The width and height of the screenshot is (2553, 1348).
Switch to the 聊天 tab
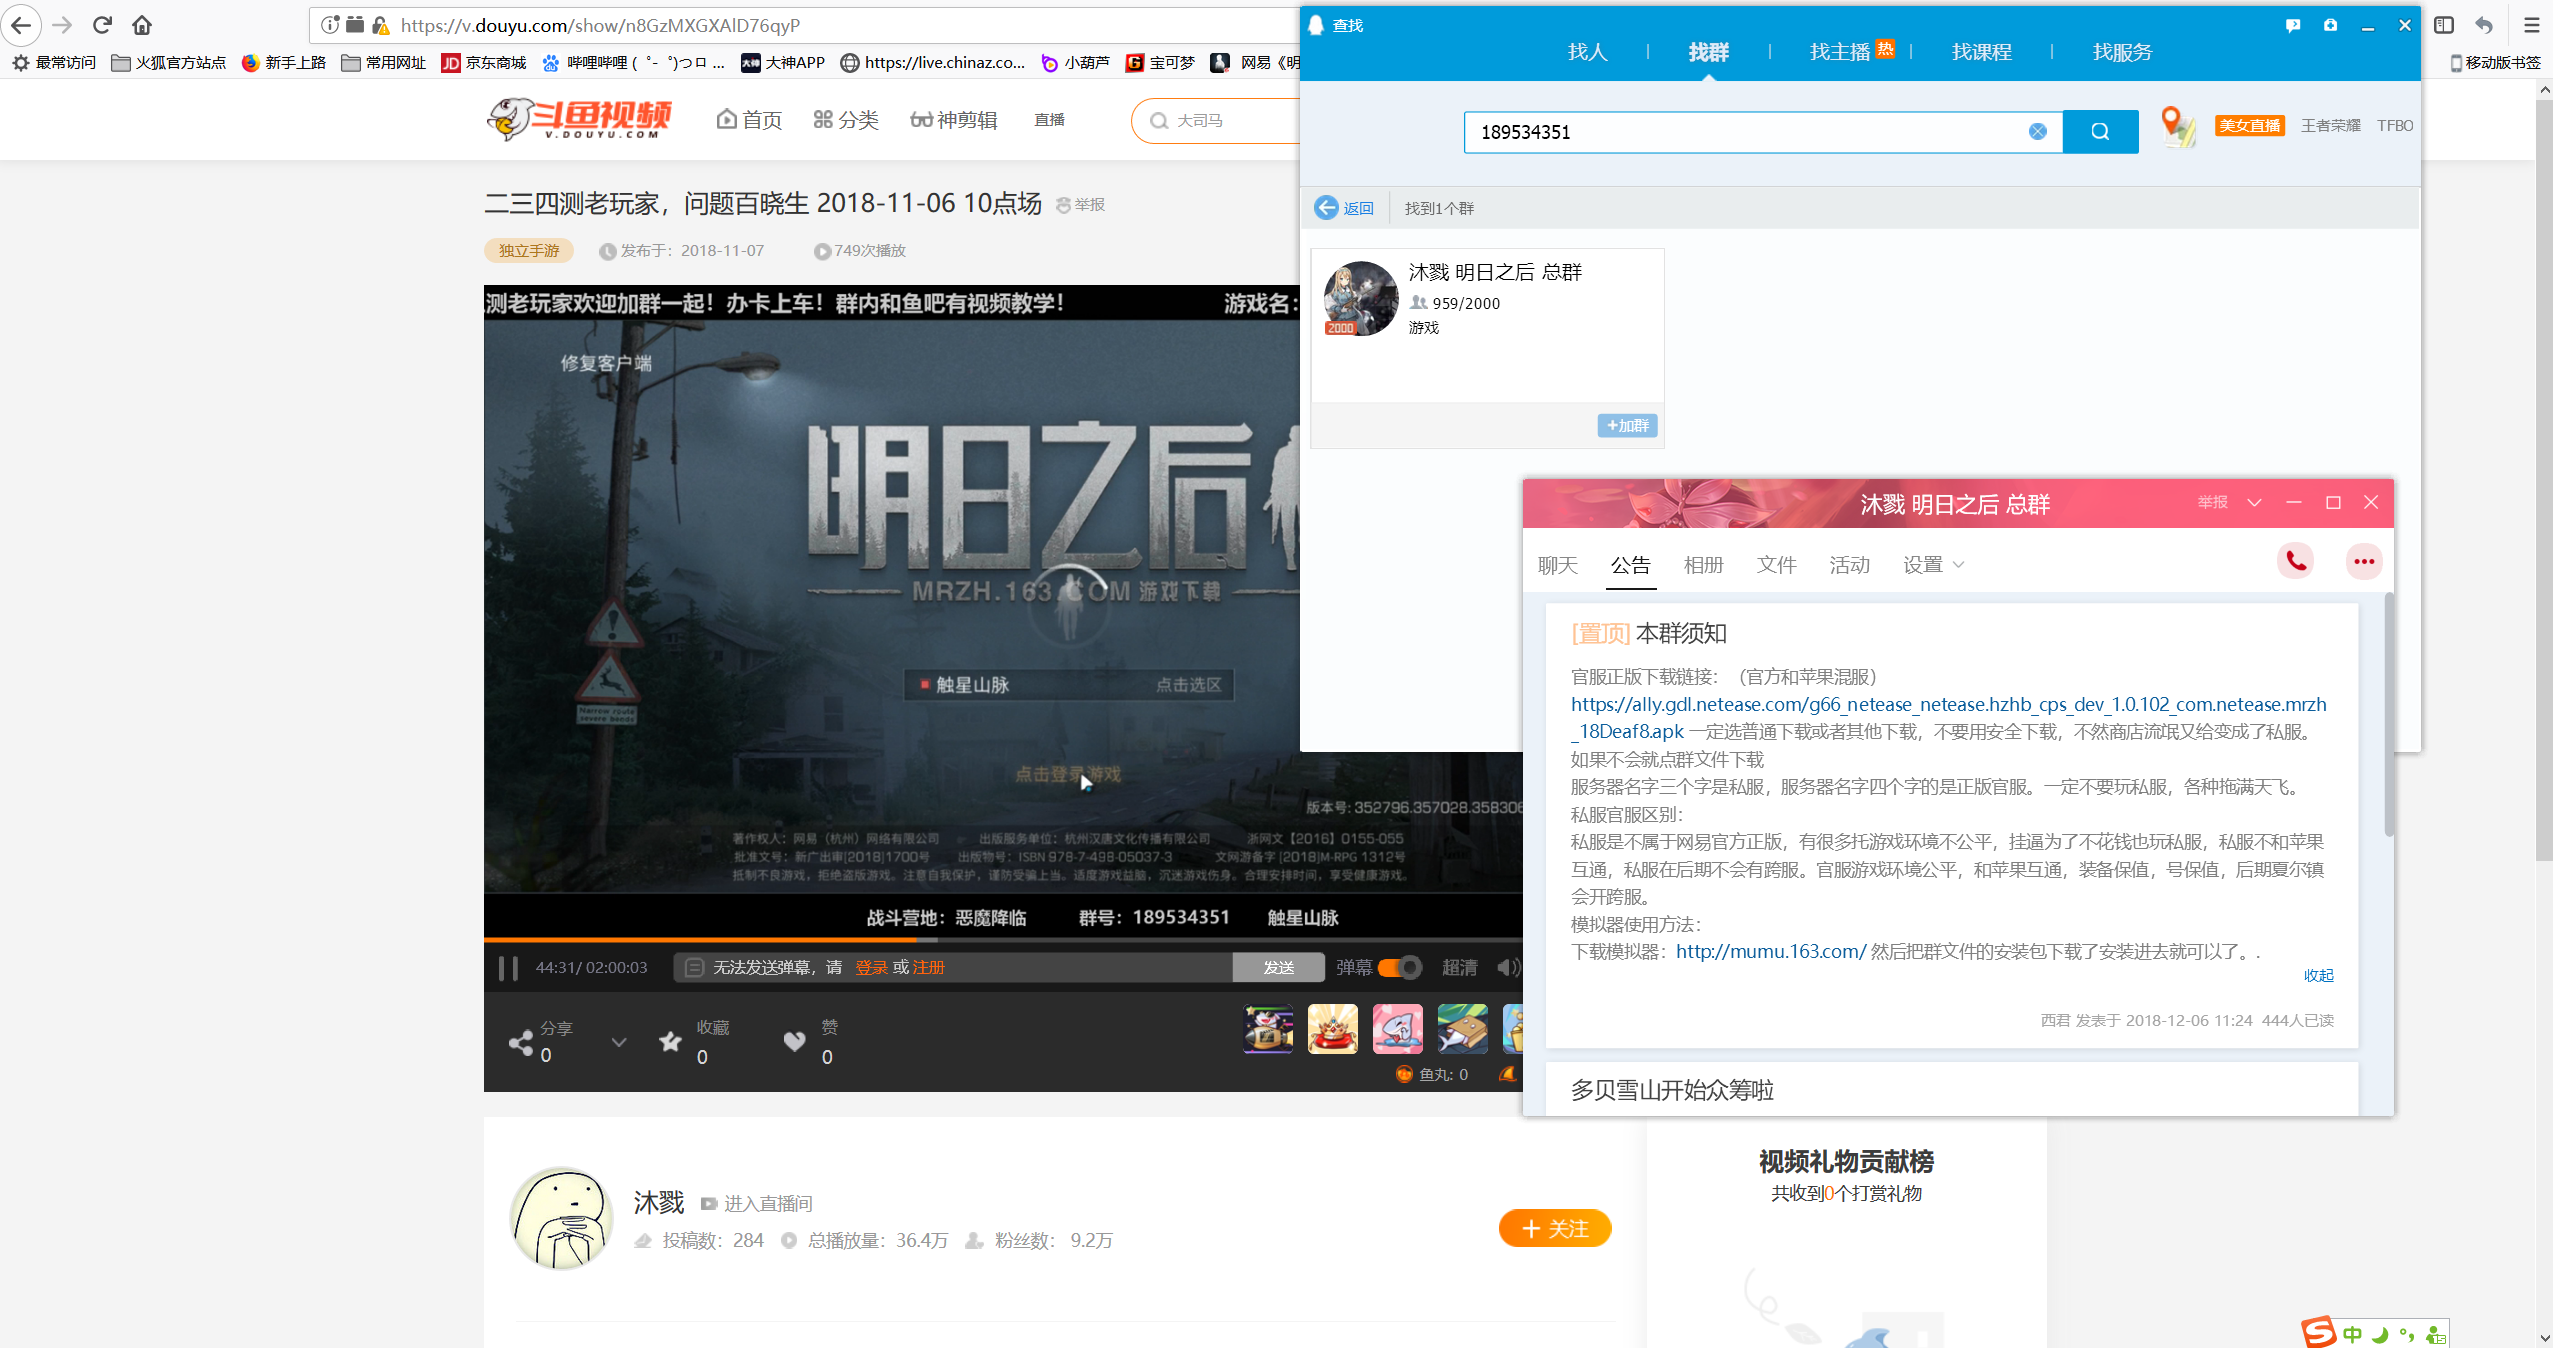click(x=1557, y=565)
